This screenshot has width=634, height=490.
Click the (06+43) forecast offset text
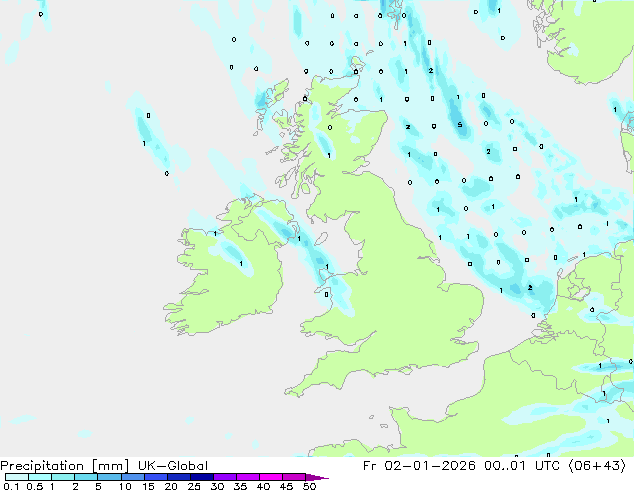(x=597, y=466)
